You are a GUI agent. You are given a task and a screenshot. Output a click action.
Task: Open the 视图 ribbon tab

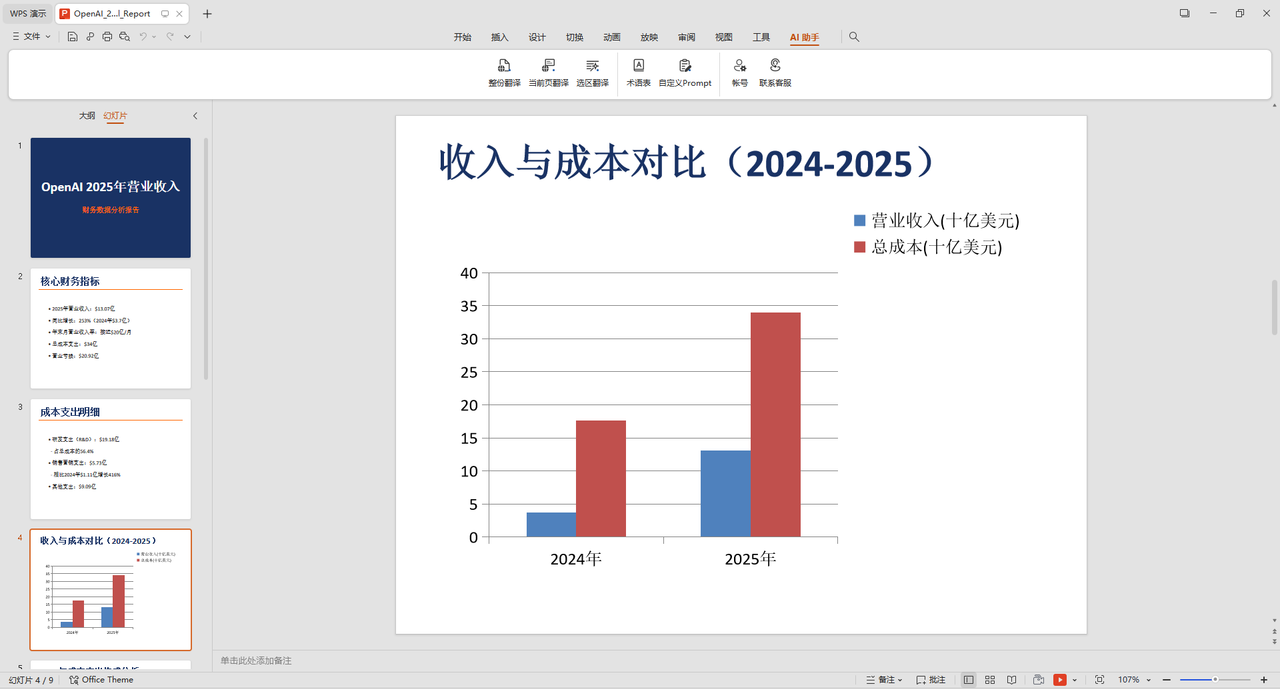724,37
